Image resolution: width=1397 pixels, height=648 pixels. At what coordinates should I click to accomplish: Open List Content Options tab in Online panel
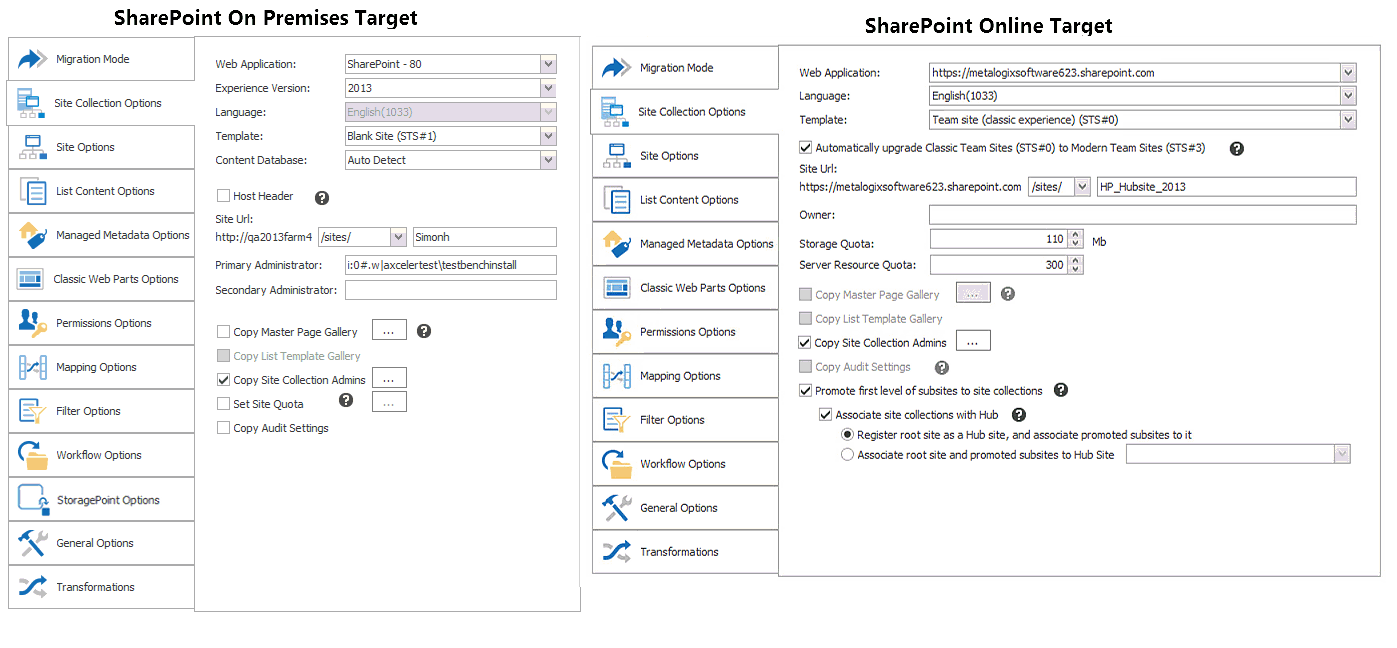pyautogui.click(x=685, y=200)
